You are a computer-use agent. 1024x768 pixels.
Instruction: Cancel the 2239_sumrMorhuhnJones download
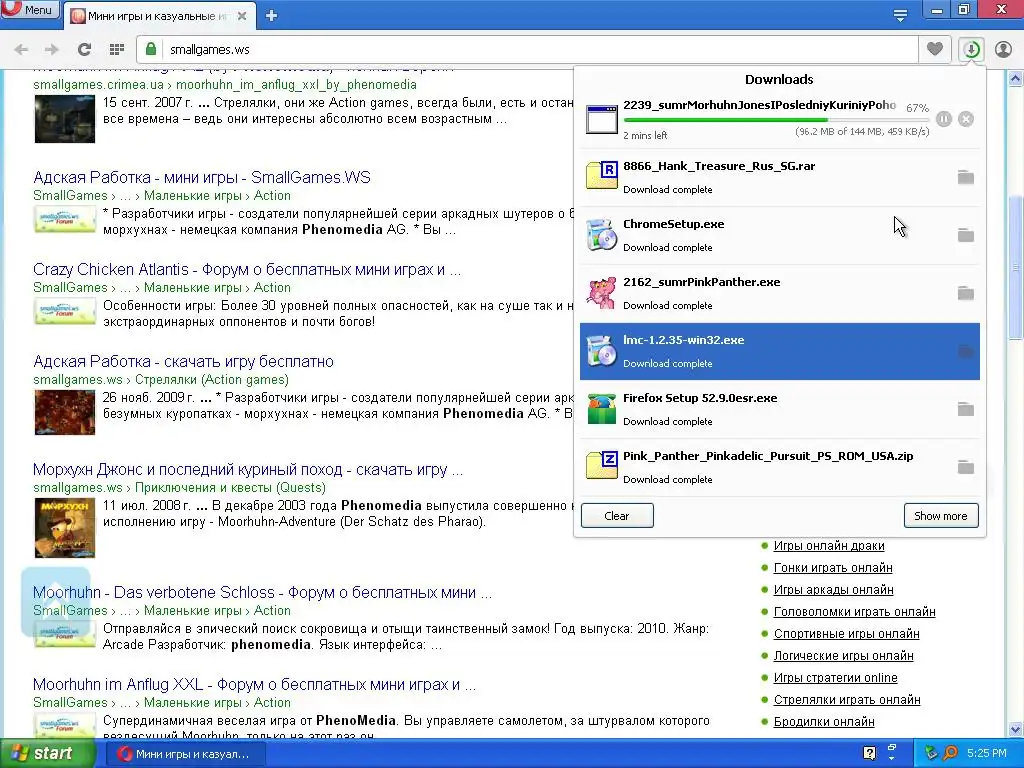point(966,119)
